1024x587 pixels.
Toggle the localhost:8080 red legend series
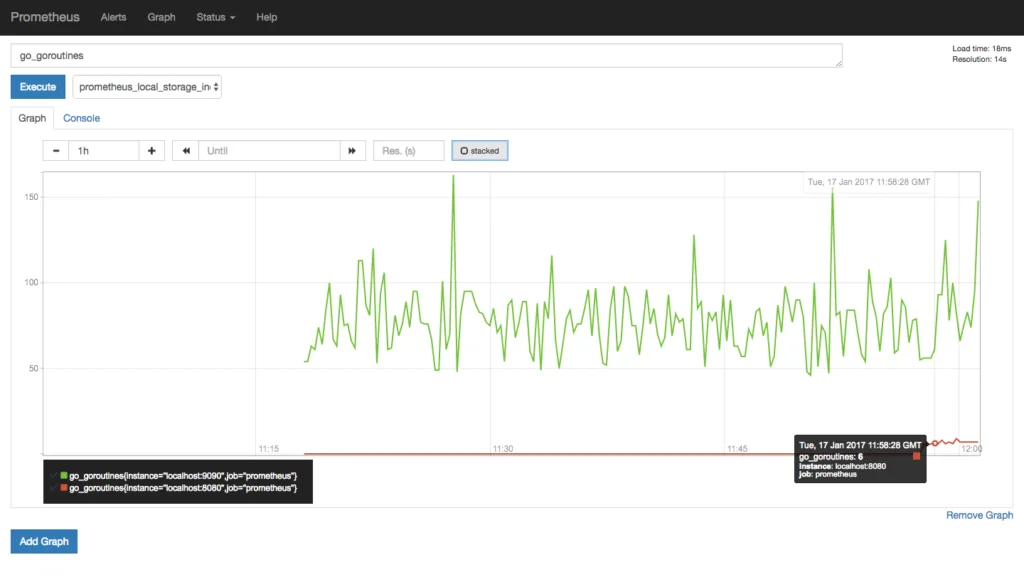click(63, 488)
